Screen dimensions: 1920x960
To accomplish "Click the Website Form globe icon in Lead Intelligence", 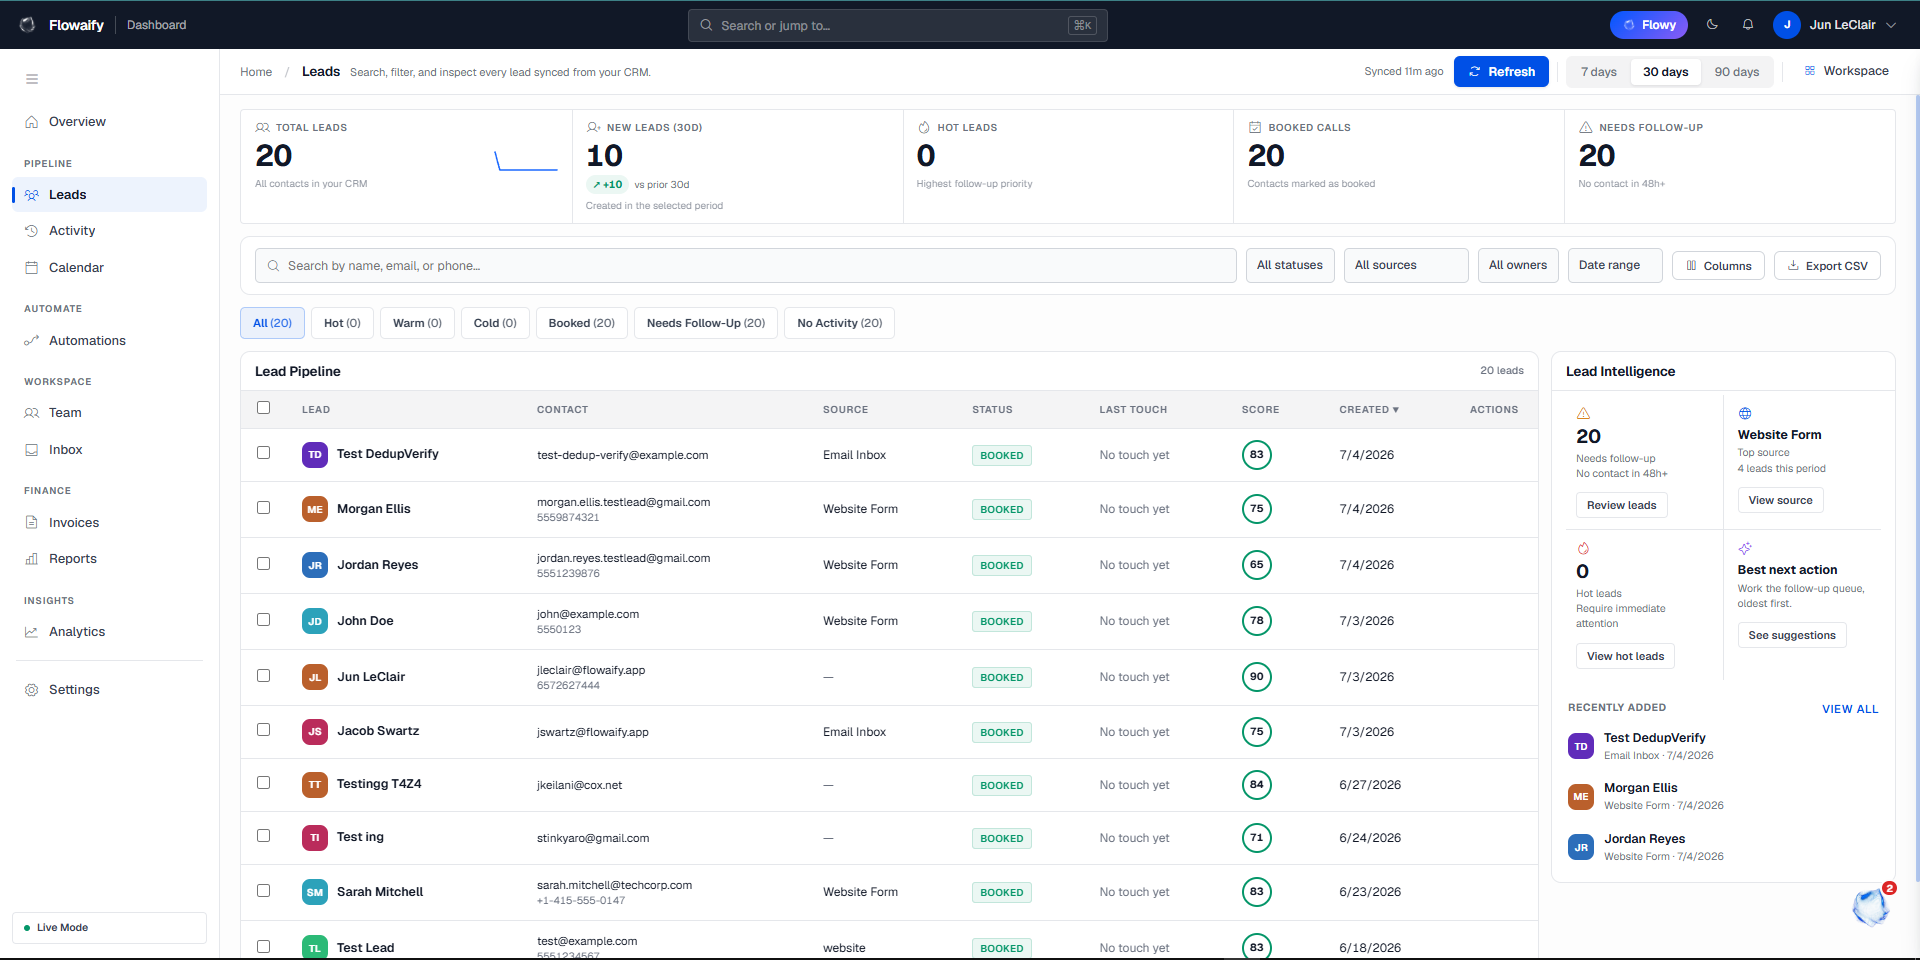I will 1745,414.
